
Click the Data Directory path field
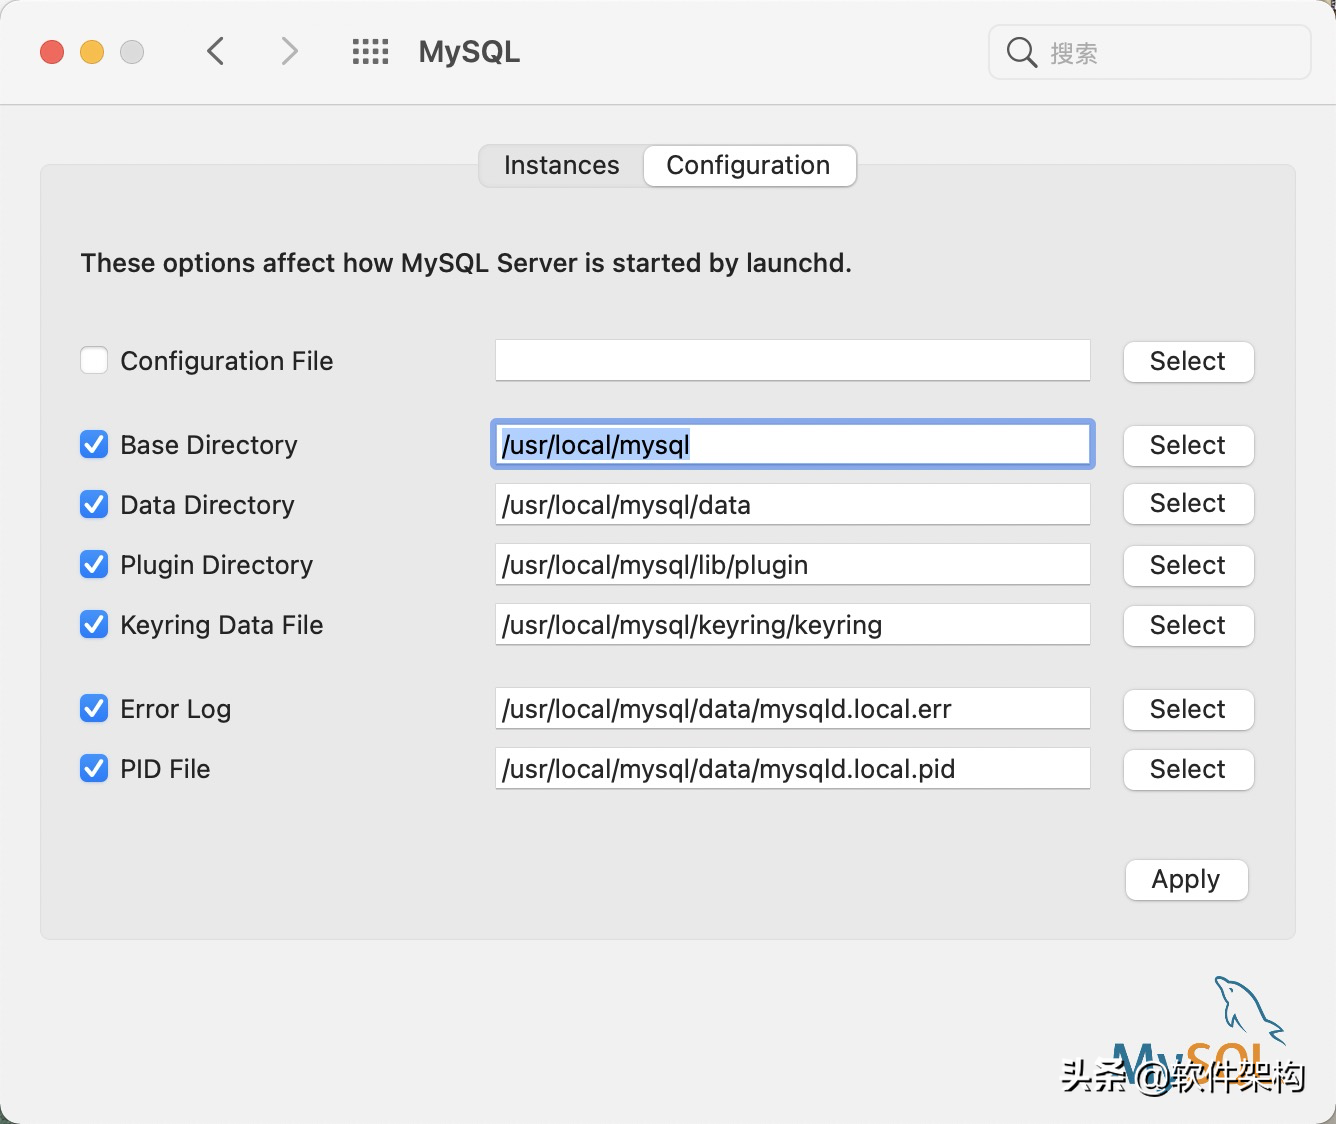click(x=793, y=504)
